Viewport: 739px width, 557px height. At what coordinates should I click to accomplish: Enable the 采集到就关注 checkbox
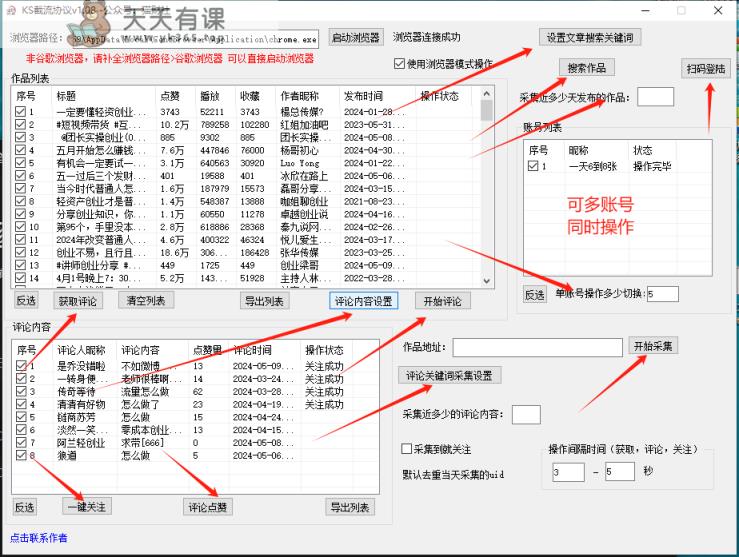pyautogui.click(x=407, y=449)
